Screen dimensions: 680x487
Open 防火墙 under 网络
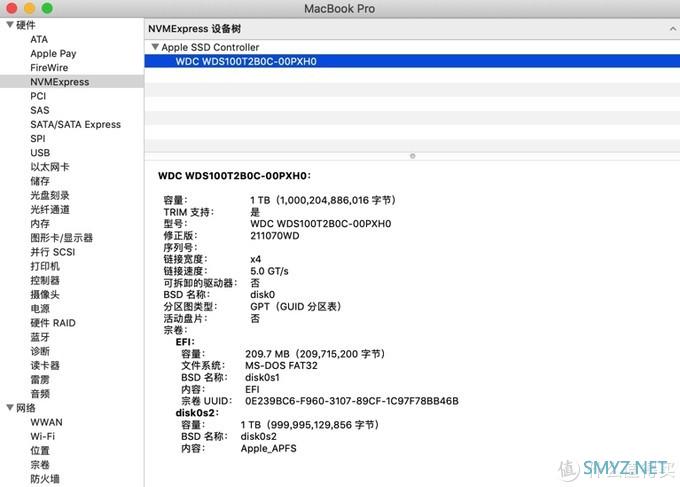45,479
